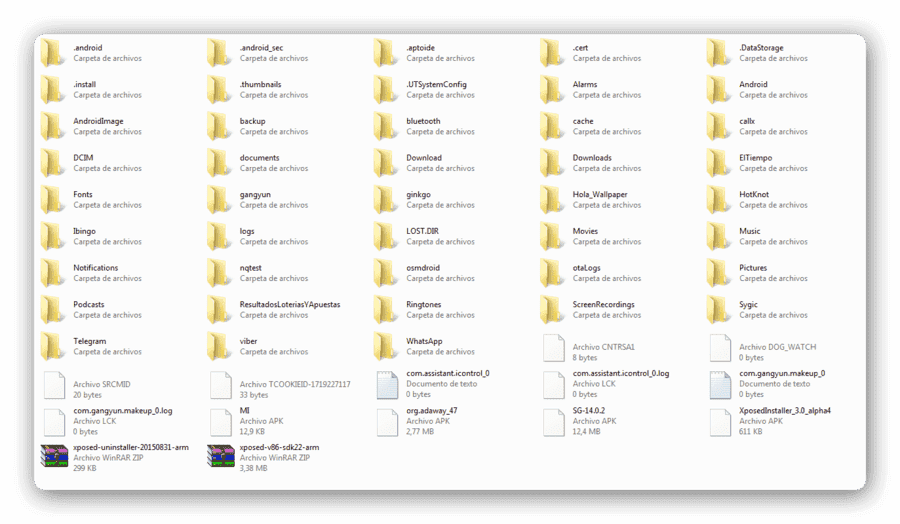The image size is (900, 524).
Task: Select the Music folder icon
Action: click(x=719, y=236)
